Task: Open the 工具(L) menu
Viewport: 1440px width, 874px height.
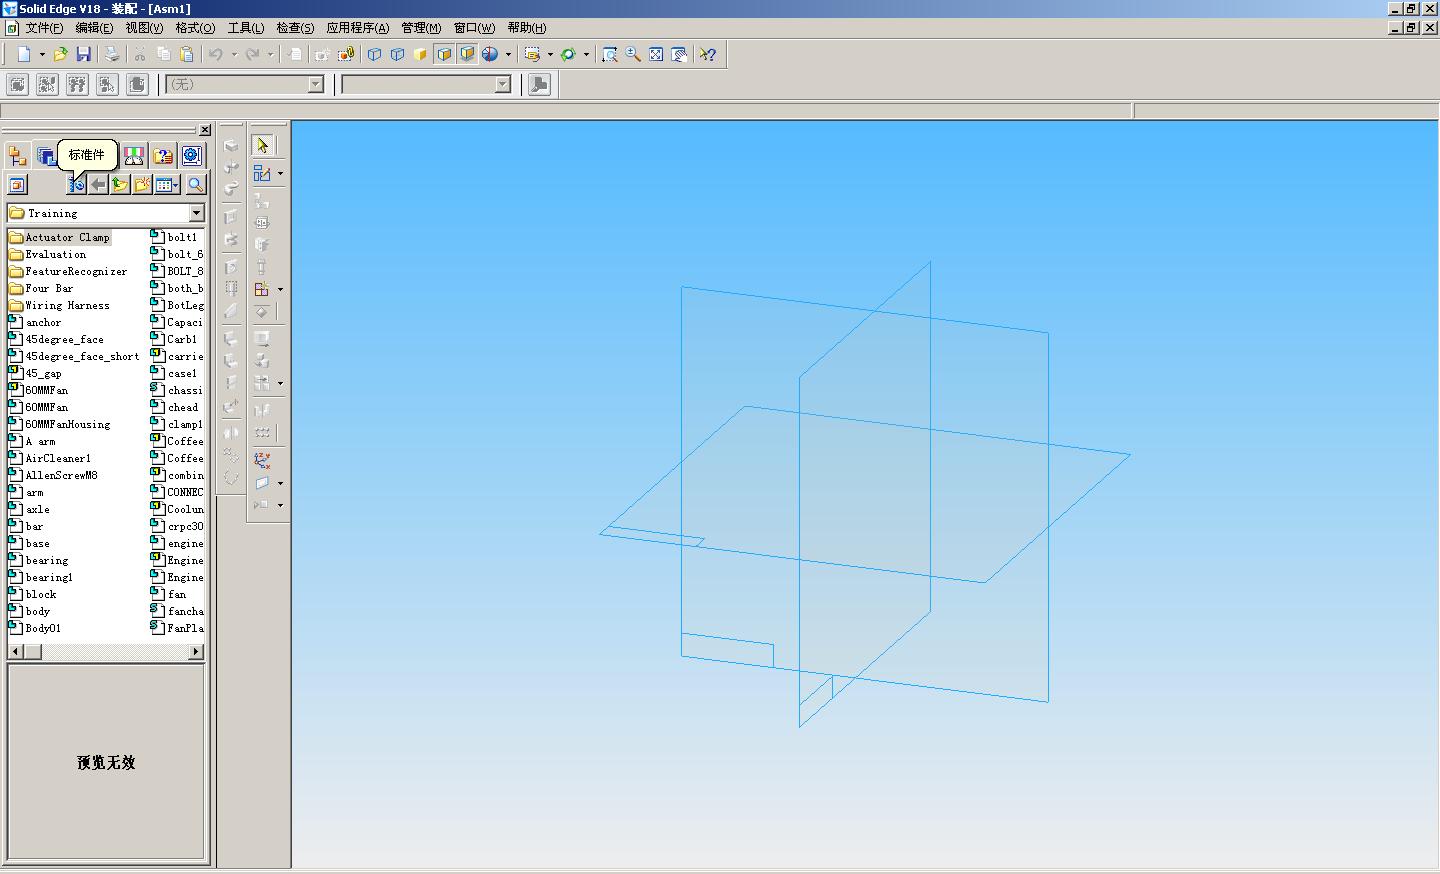Action: click(x=246, y=28)
